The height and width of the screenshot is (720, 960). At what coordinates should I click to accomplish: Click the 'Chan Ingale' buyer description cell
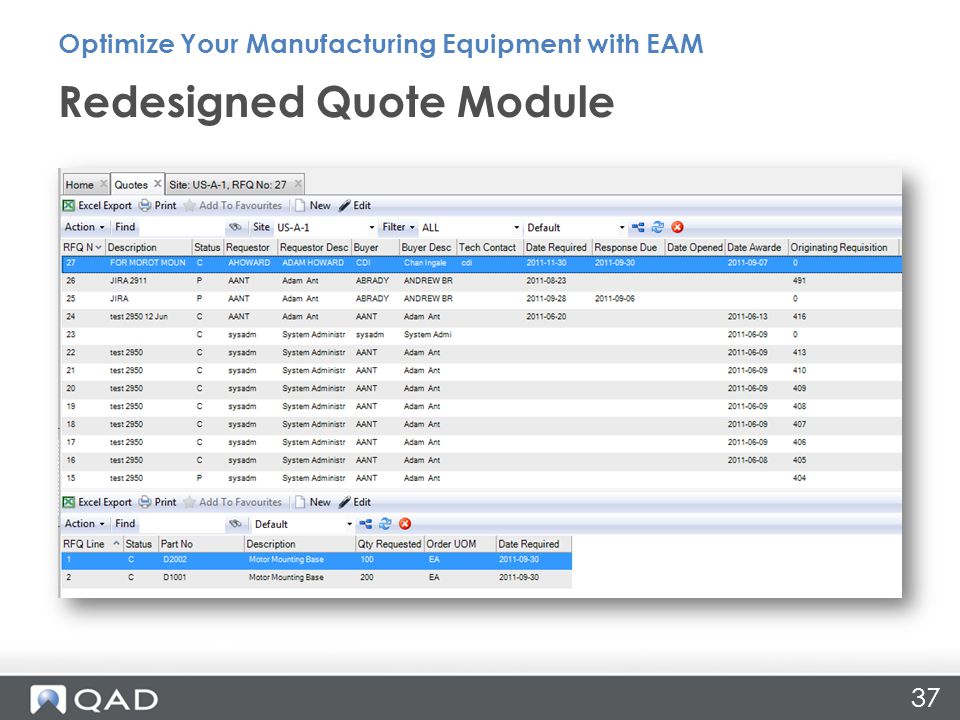[425, 263]
